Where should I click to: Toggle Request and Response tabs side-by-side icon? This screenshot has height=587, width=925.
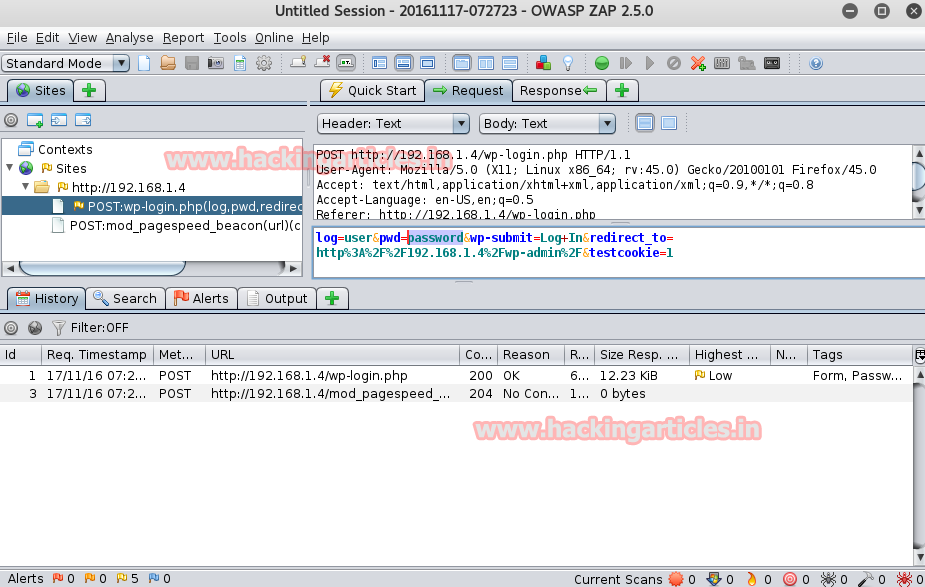pyautogui.click(x=462, y=63)
